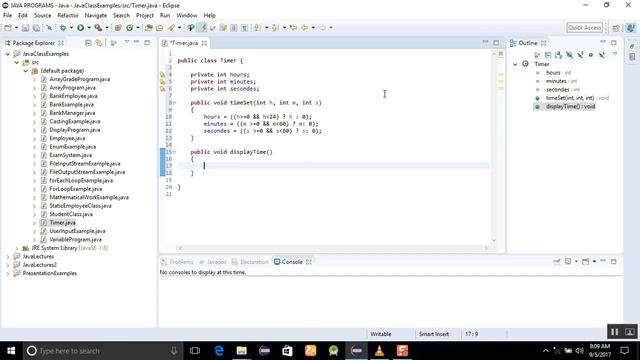
Task: Toggle Sort in the Outline toolbar
Action: click(x=558, y=55)
